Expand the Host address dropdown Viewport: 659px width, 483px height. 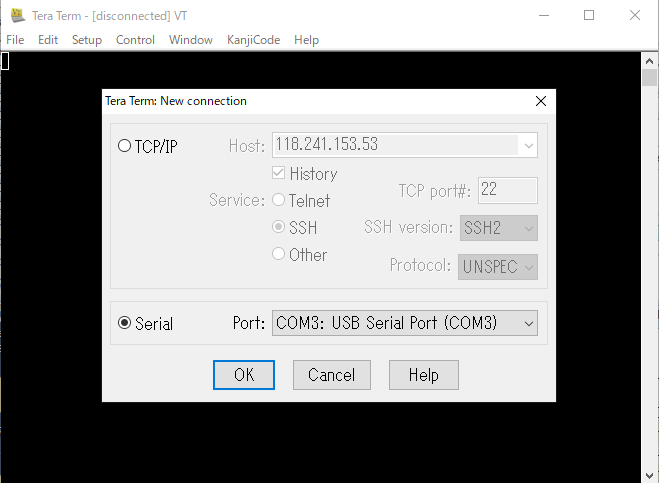[x=529, y=145]
